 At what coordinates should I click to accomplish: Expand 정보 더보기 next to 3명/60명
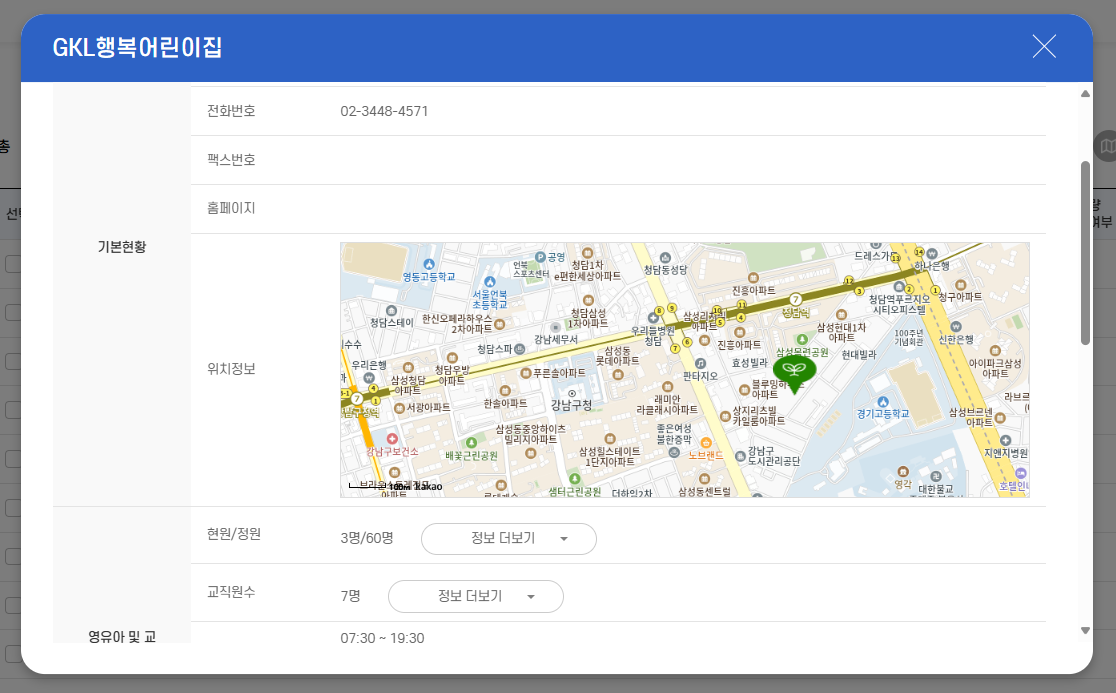(x=509, y=539)
